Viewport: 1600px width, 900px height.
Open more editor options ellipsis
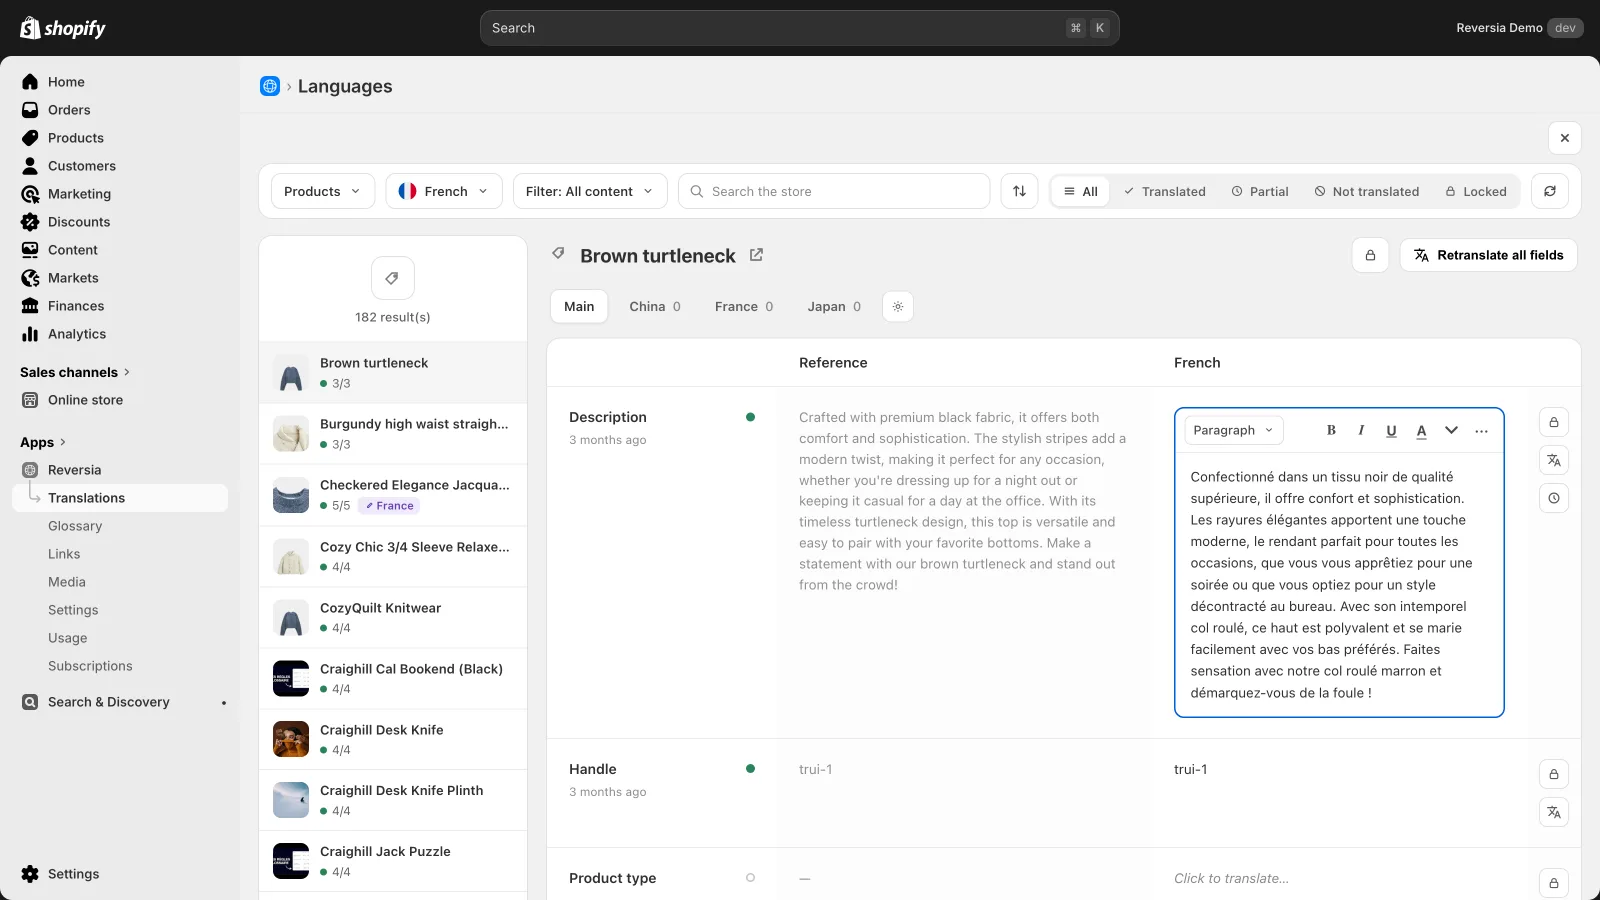click(x=1481, y=430)
